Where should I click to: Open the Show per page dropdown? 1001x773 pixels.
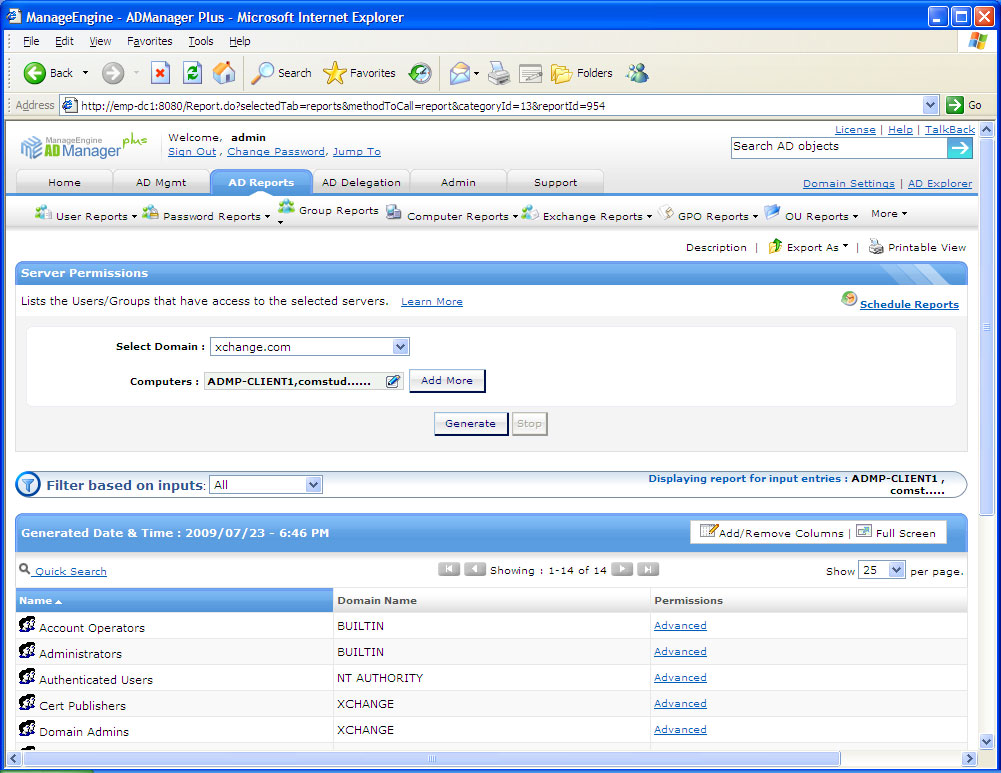(x=896, y=569)
